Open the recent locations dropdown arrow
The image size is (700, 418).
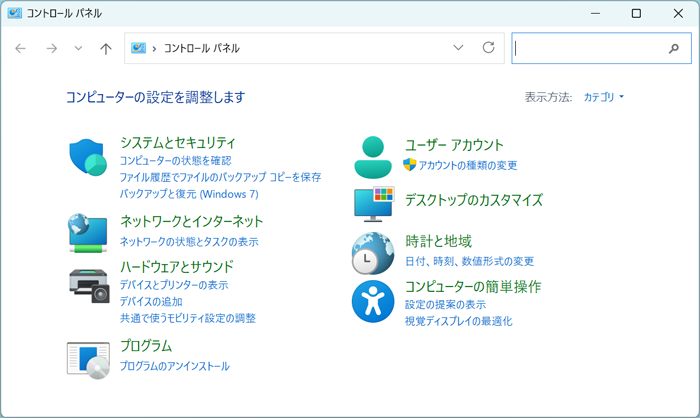pos(78,48)
